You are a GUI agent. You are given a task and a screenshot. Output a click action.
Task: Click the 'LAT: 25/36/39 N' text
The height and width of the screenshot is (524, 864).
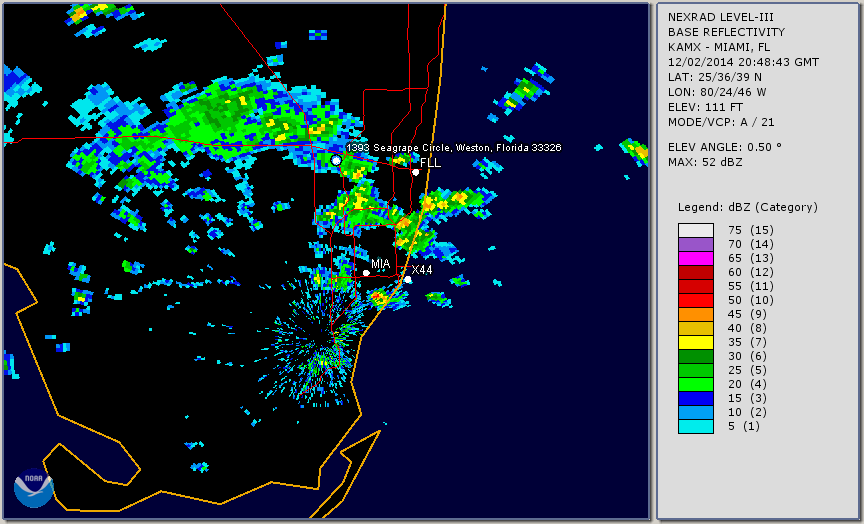click(715, 77)
